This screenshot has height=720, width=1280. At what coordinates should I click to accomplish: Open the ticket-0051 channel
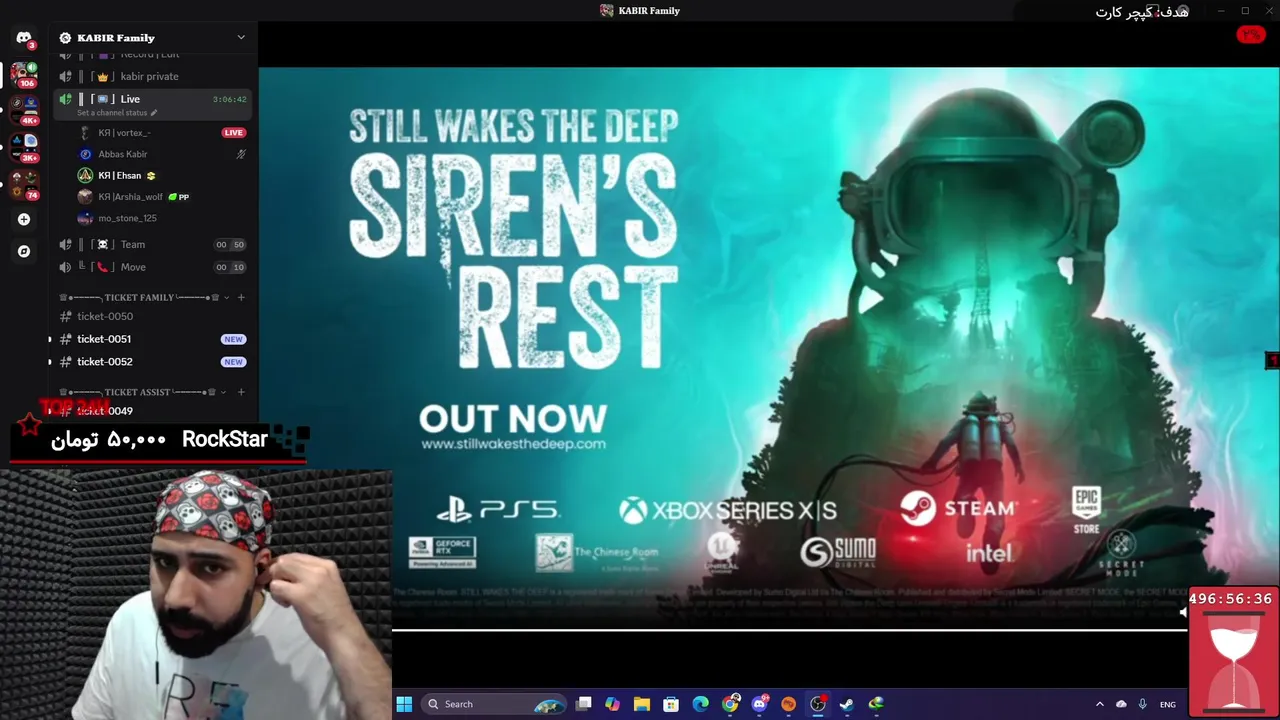[x=153, y=339]
